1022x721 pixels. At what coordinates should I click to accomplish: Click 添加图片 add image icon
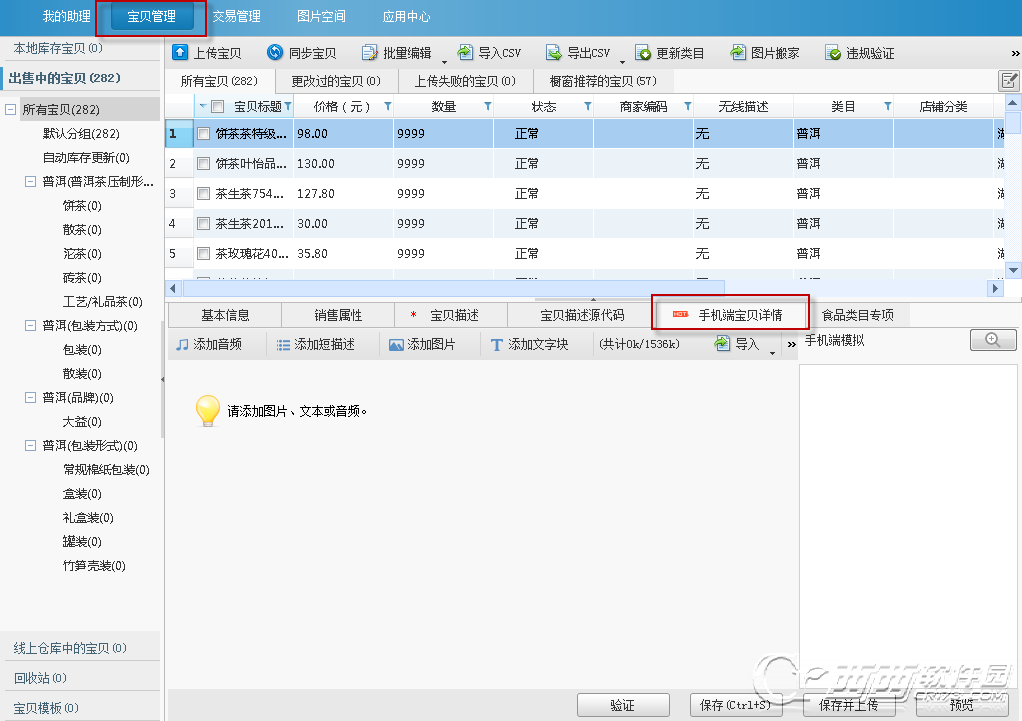396,344
